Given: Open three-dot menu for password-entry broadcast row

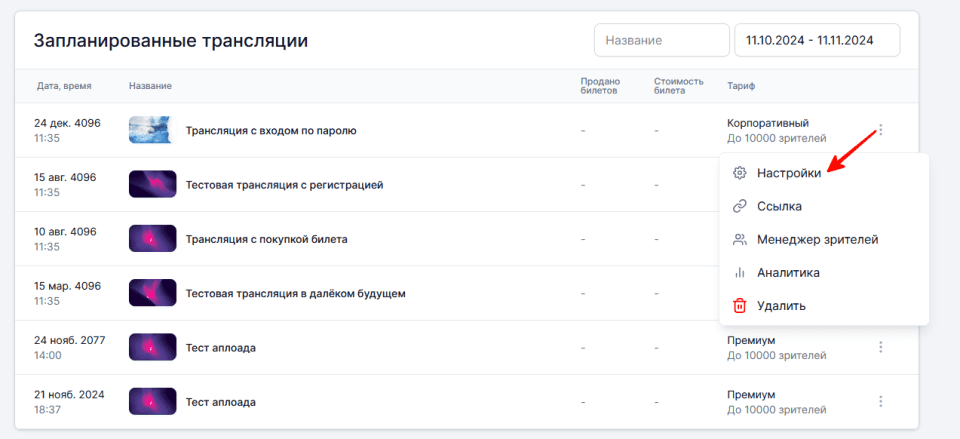Looking at the screenshot, I should coord(881,130).
